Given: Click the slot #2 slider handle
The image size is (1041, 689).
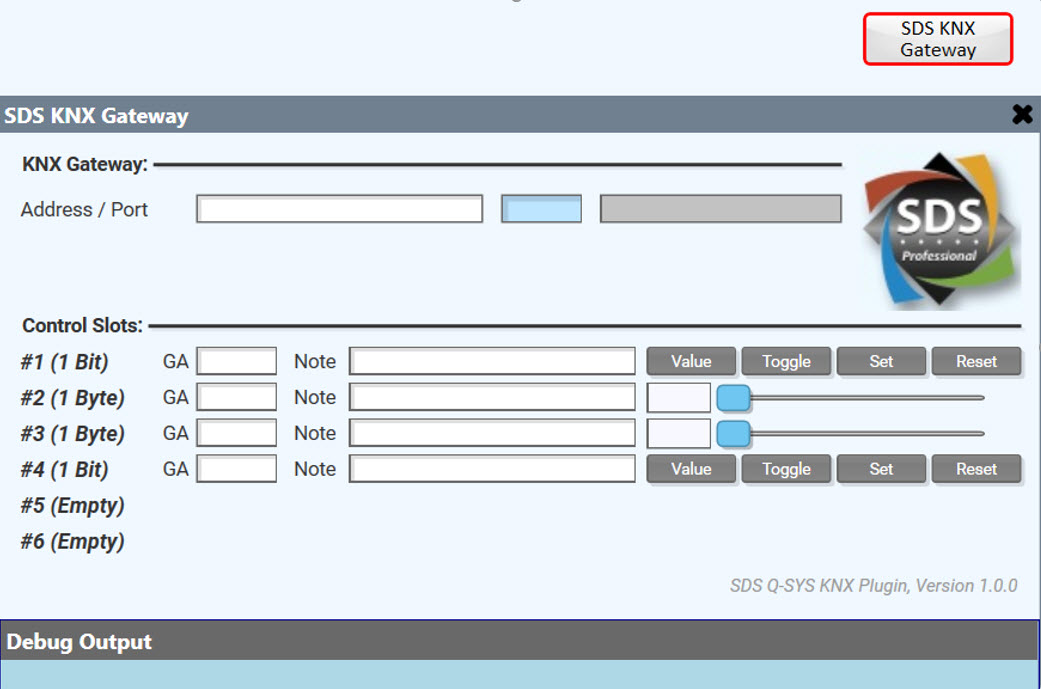Looking at the screenshot, I should (734, 398).
